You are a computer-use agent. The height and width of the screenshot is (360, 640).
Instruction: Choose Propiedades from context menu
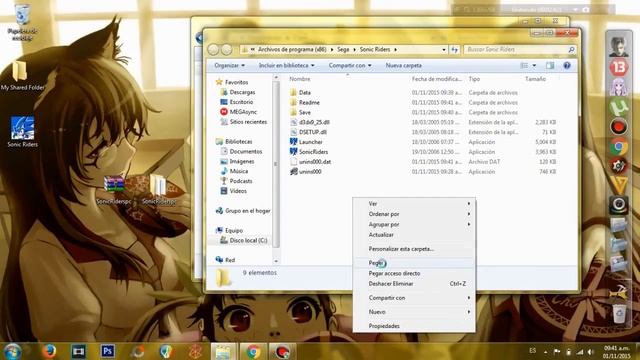pyautogui.click(x=414, y=326)
